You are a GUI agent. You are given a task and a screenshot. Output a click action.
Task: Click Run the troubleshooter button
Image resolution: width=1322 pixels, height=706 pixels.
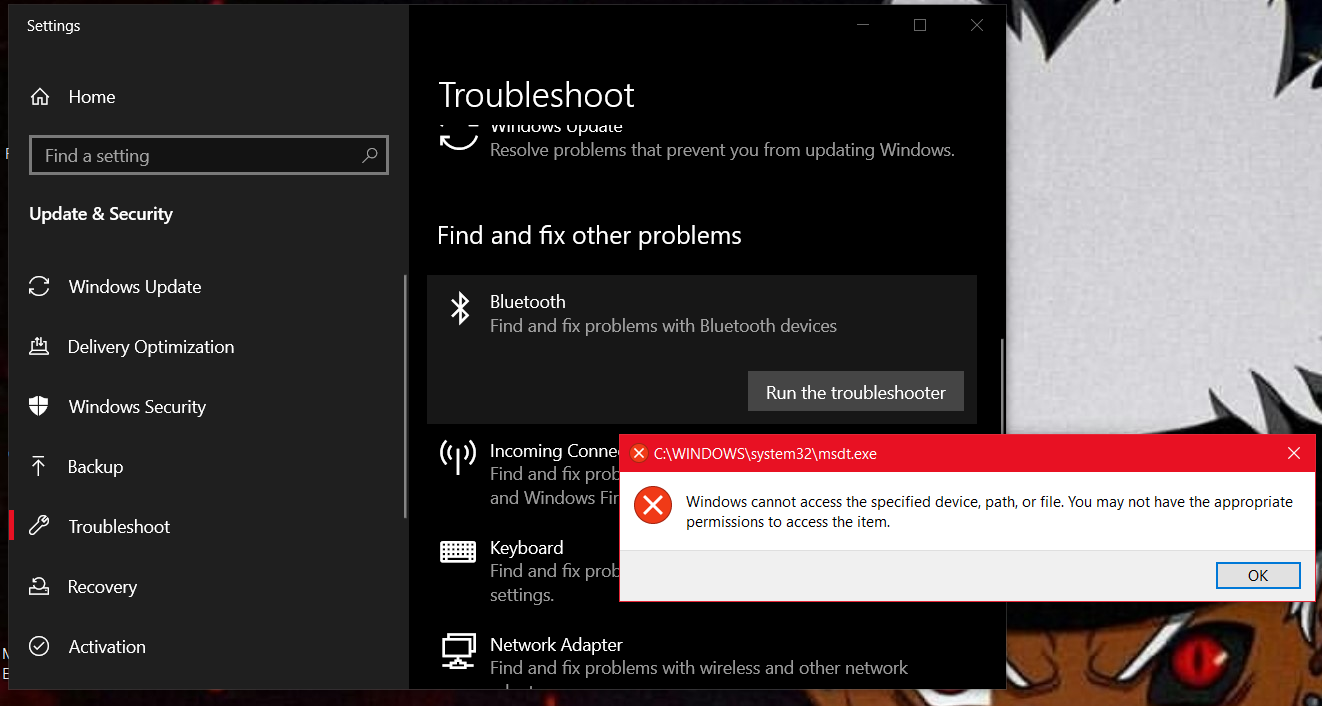click(x=856, y=392)
